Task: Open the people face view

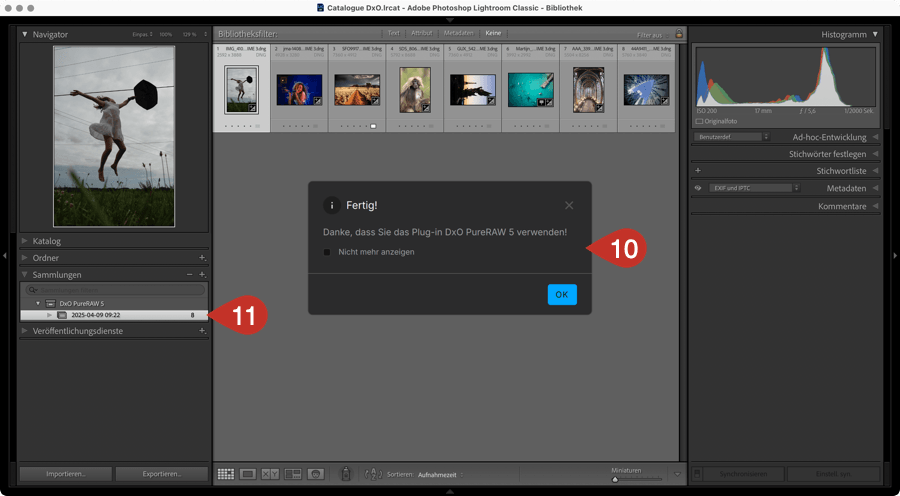Action: 316,474
